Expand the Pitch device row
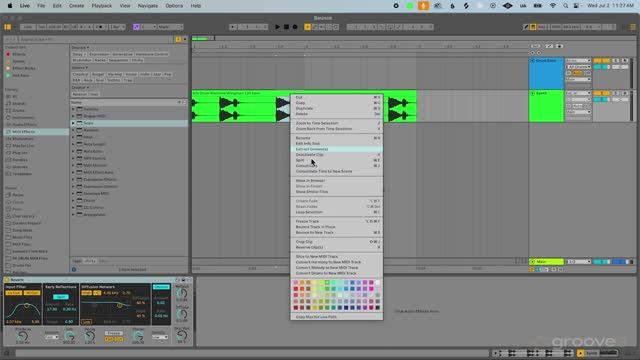Image resolution: width=640 pixels, height=360 pixels. (73, 137)
